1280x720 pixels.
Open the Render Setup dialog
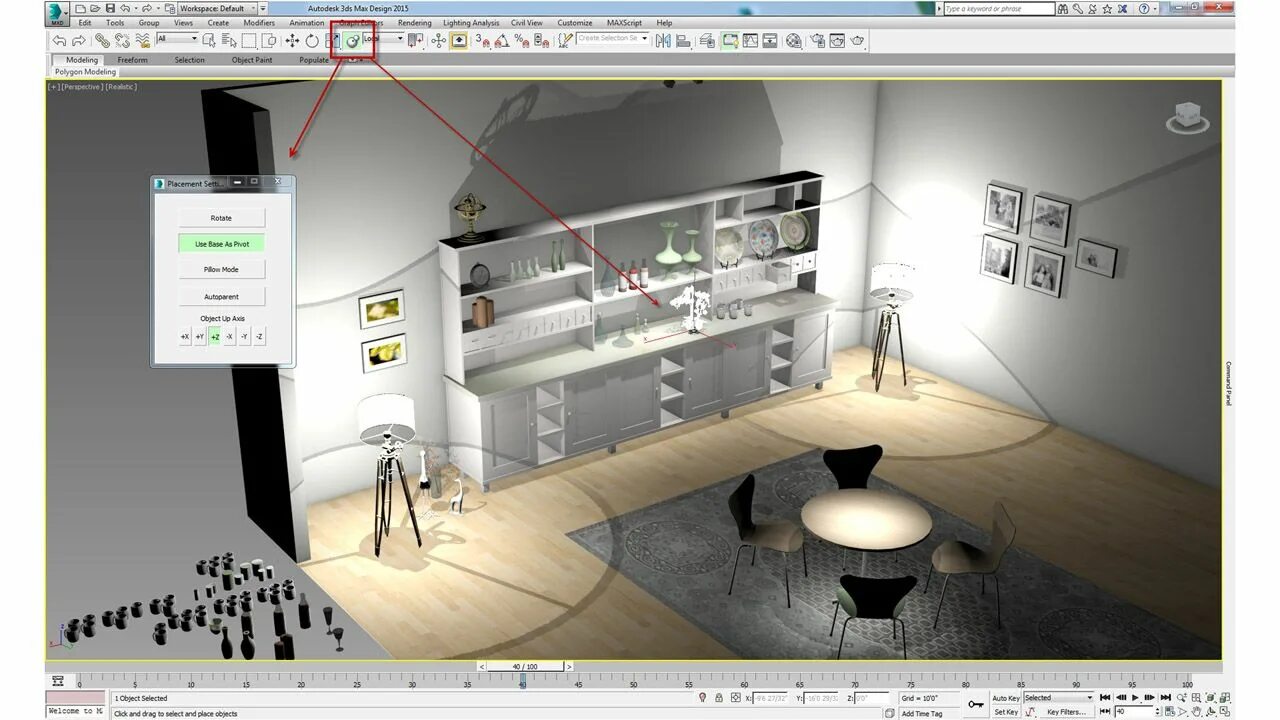click(x=818, y=41)
